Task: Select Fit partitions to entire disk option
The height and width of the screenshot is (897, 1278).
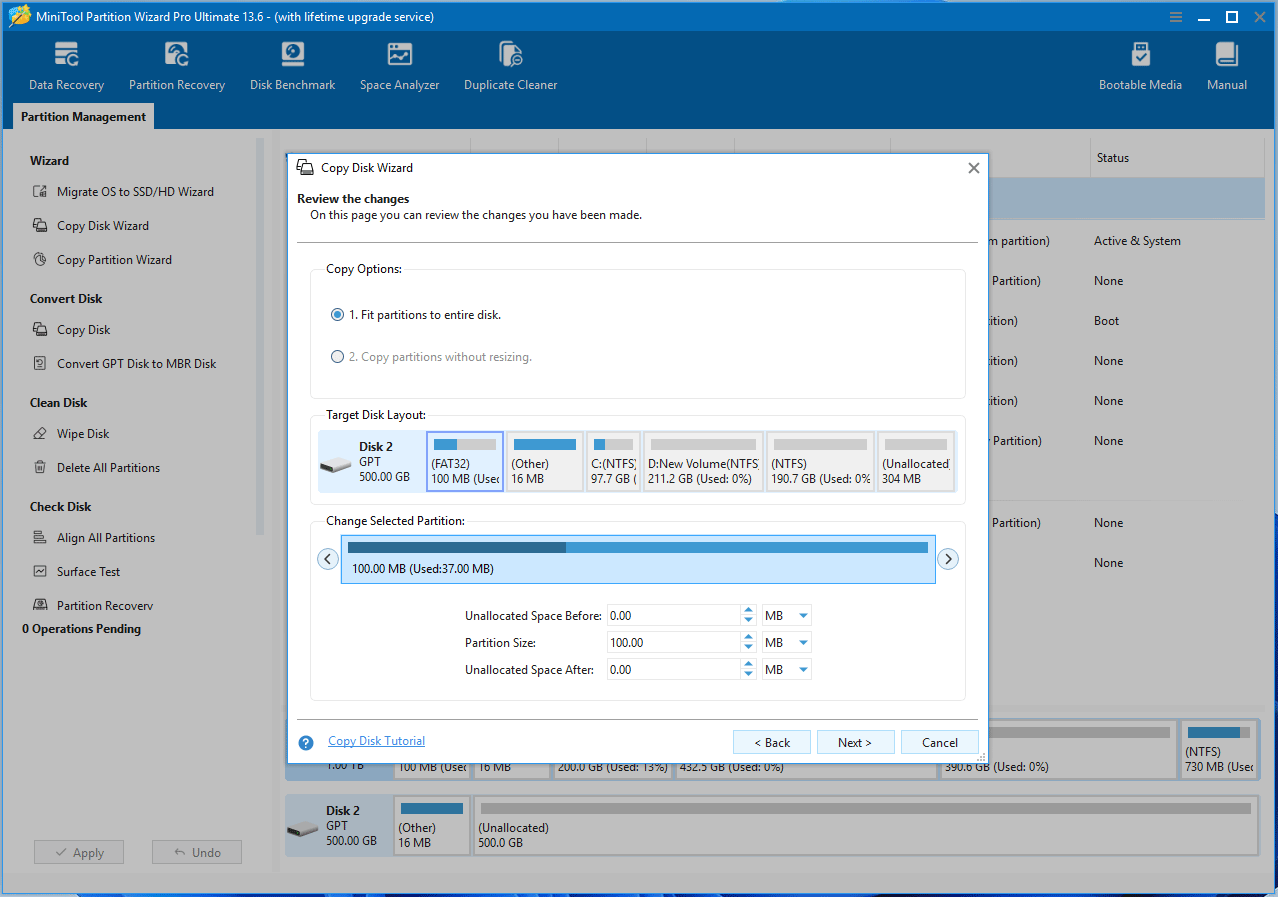Action: tap(416, 315)
